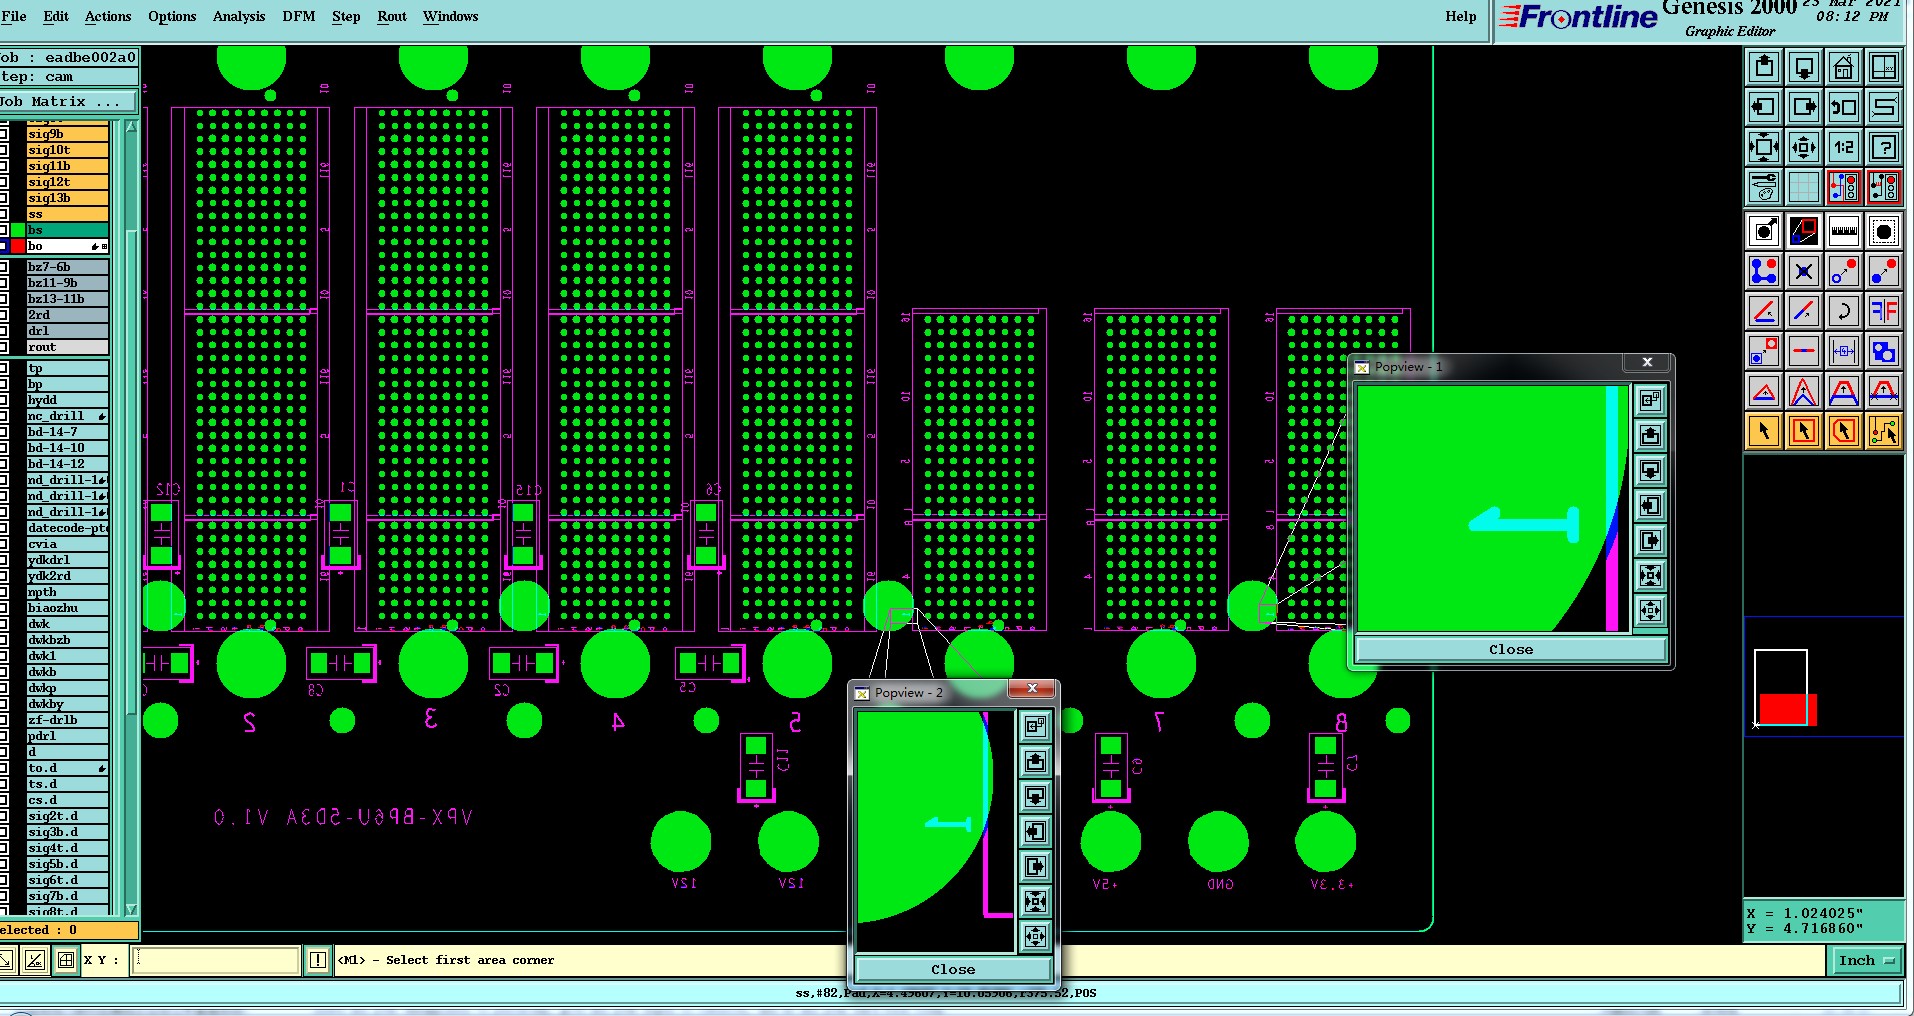Click the bz7-6b layer name
This screenshot has height=1016, width=1914.
tap(67, 267)
